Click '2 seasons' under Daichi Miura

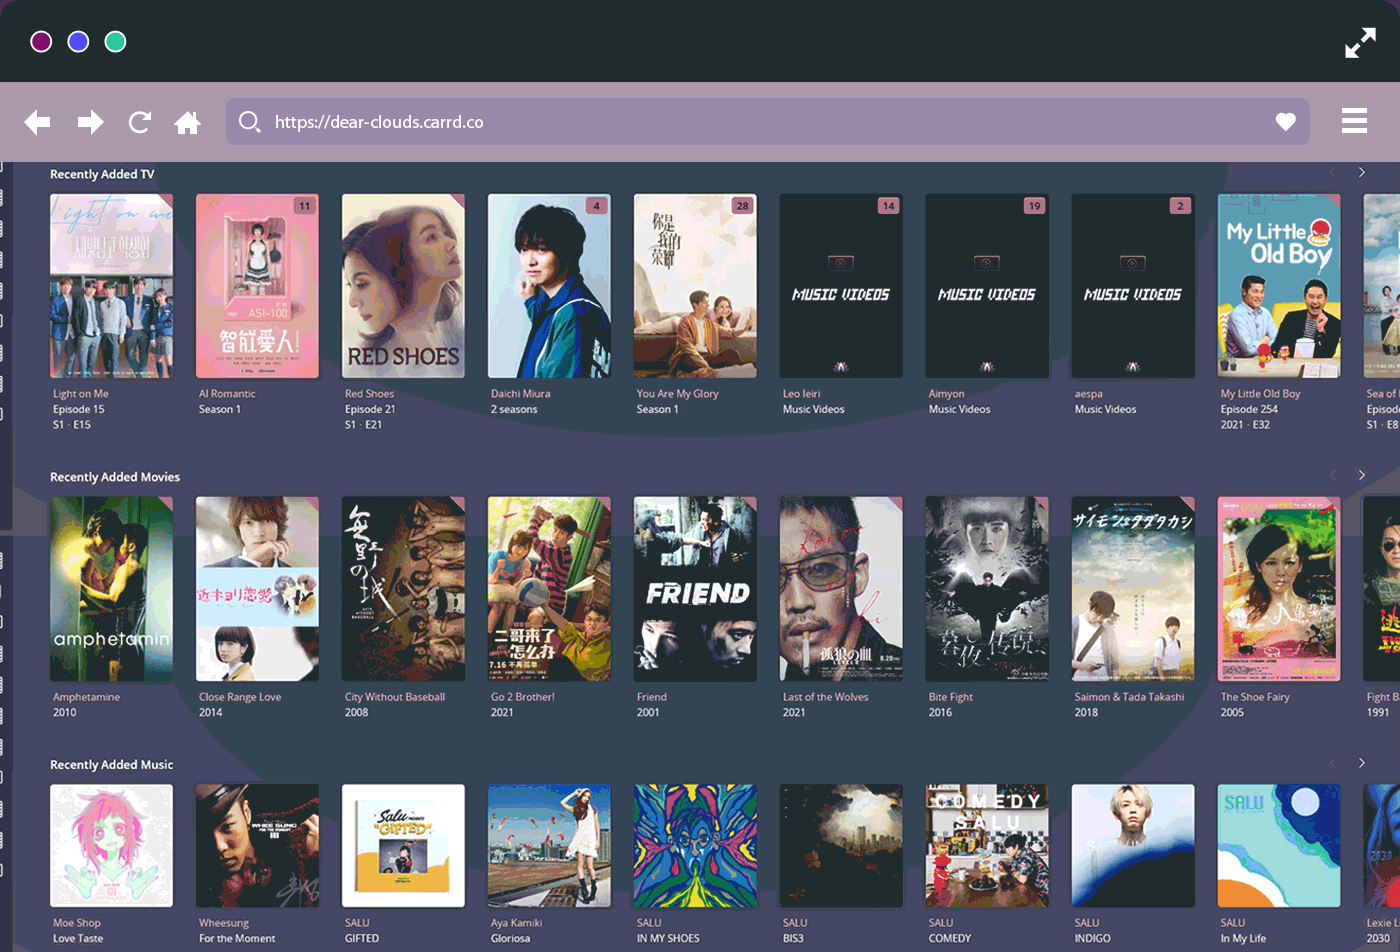click(514, 409)
